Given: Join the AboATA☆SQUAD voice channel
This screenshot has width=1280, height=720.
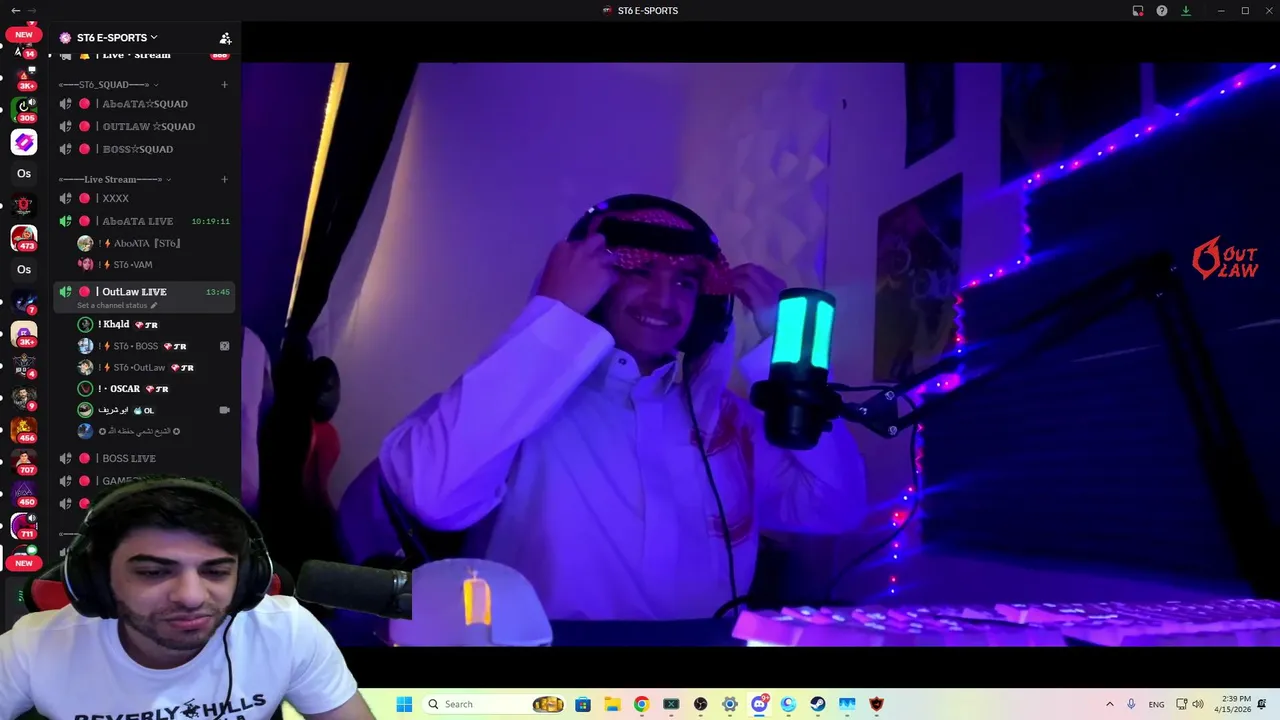Looking at the screenshot, I should point(145,104).
